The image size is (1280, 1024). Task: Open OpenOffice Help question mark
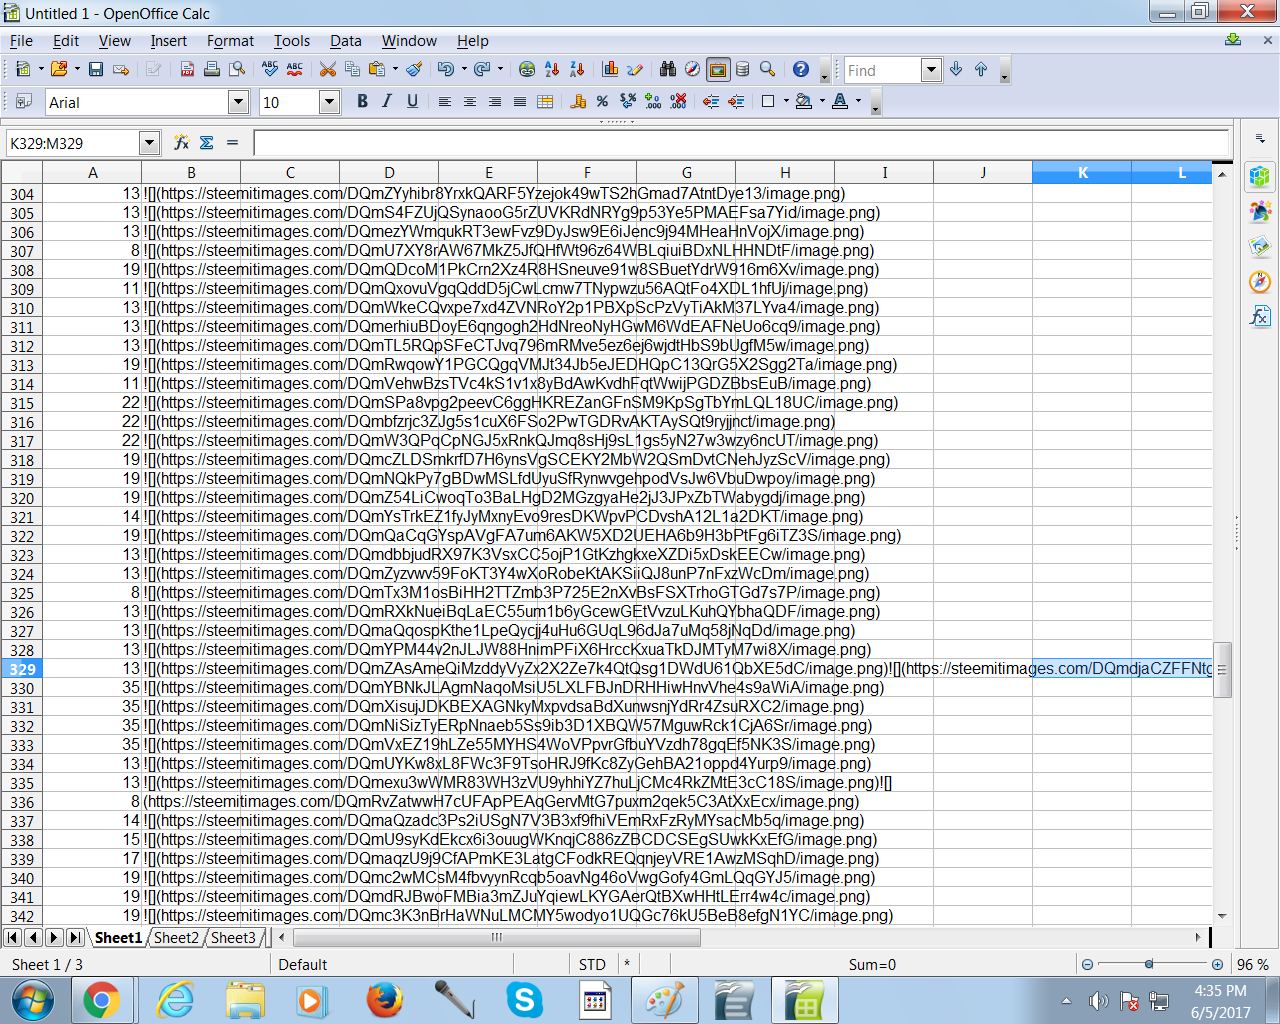pos(800,69)
